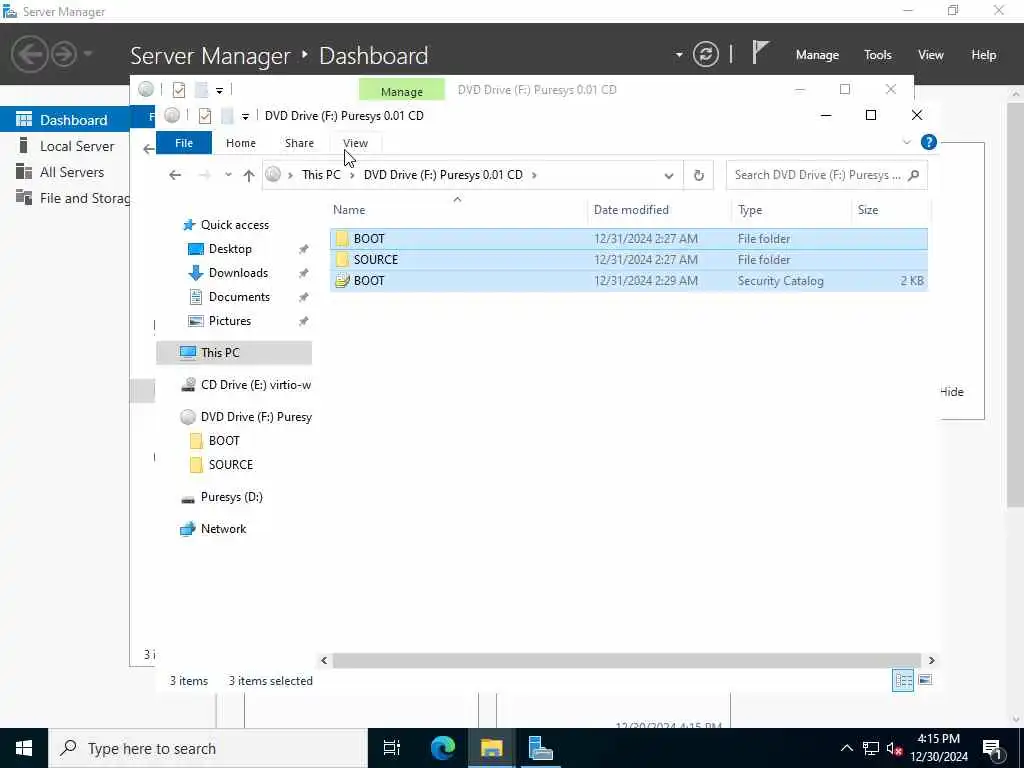The image size is (1024, 768).
Task: Open the File tab in Explorer ribbon
Action: (x=184, y=143)
